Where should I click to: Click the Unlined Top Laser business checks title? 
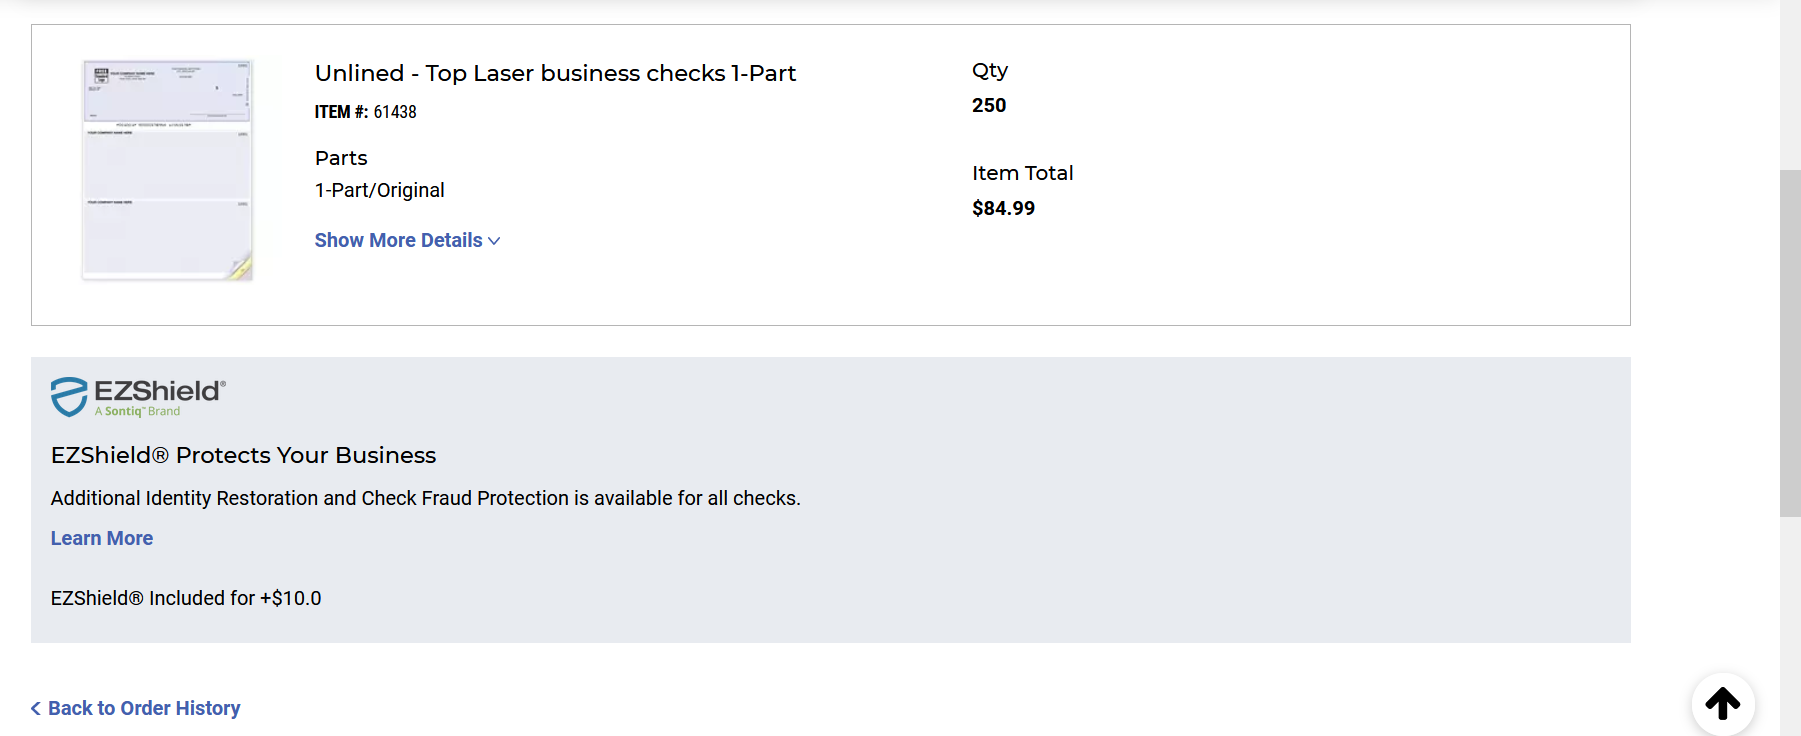(555, 73)
